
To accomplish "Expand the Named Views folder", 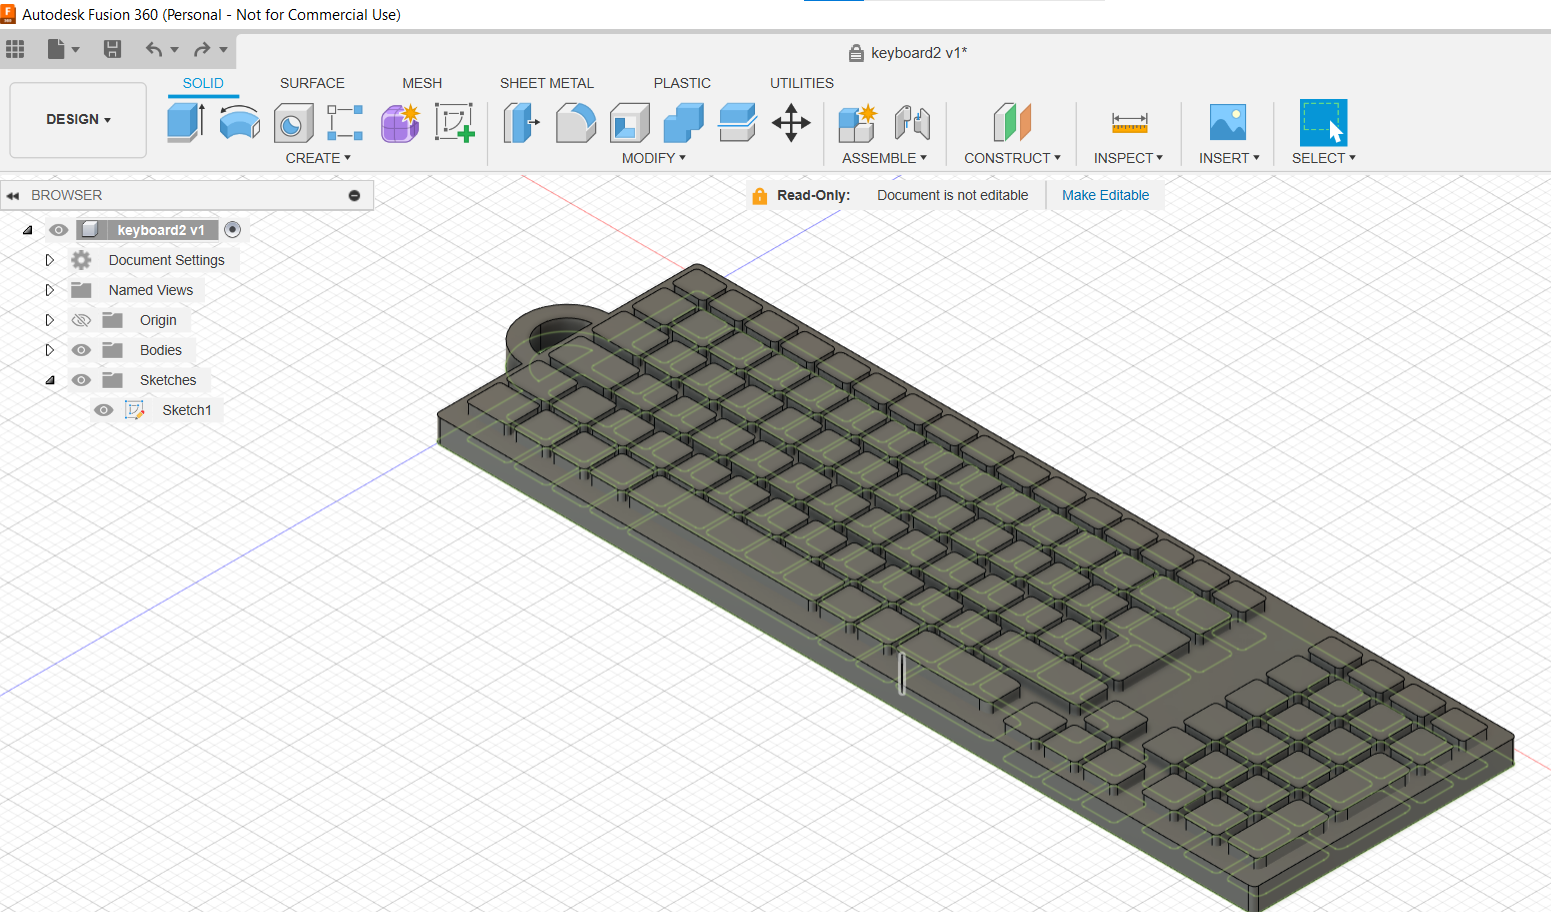I will (49, 289).
